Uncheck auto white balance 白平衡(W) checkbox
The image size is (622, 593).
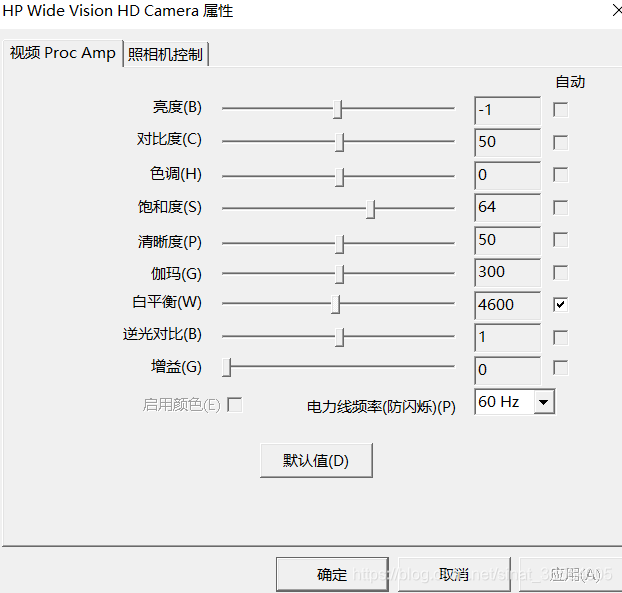(560, 305)
